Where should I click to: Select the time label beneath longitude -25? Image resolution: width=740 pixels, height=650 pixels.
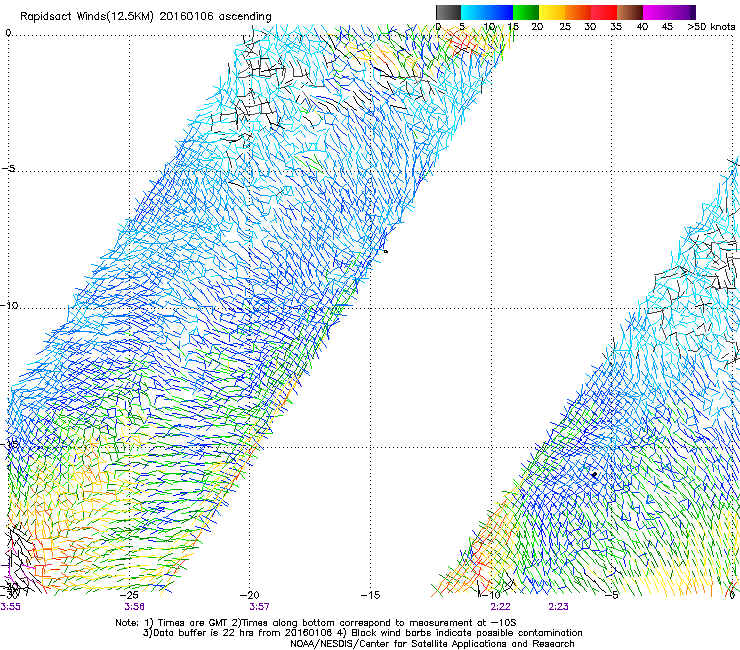click(x=135, y=607)
